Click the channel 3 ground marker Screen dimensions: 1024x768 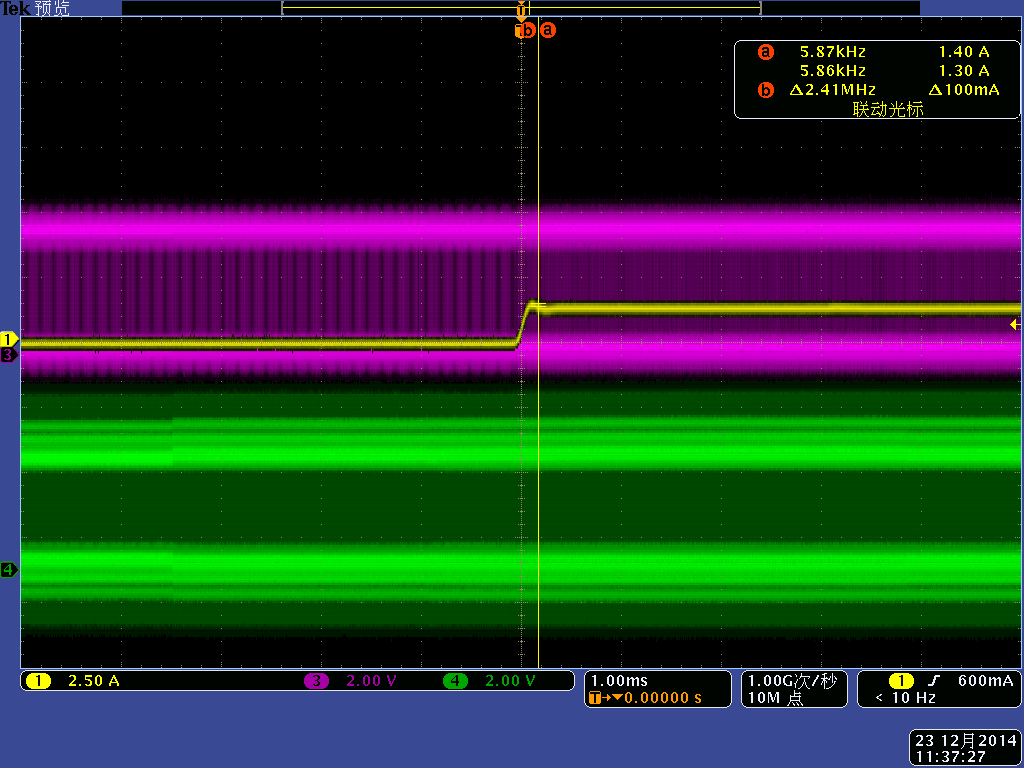coord(8,355)
